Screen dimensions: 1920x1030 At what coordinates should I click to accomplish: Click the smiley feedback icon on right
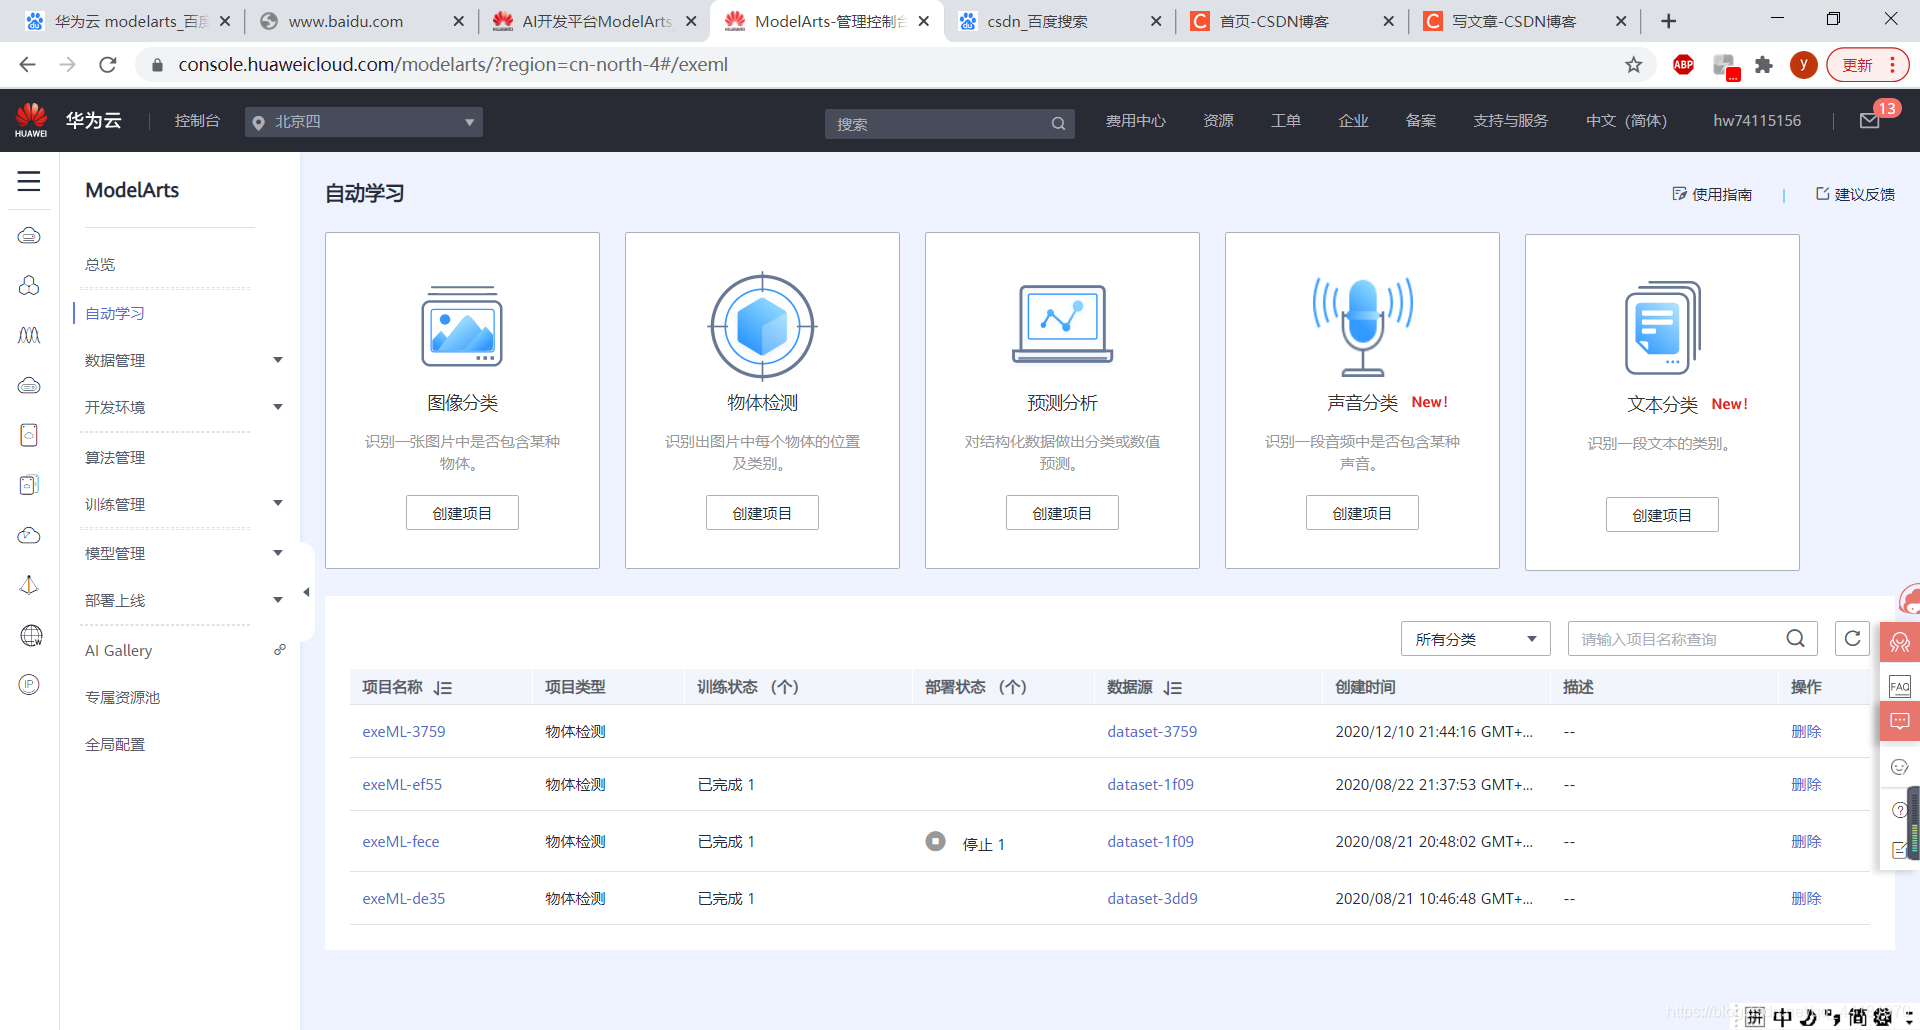click(1900, 767)
